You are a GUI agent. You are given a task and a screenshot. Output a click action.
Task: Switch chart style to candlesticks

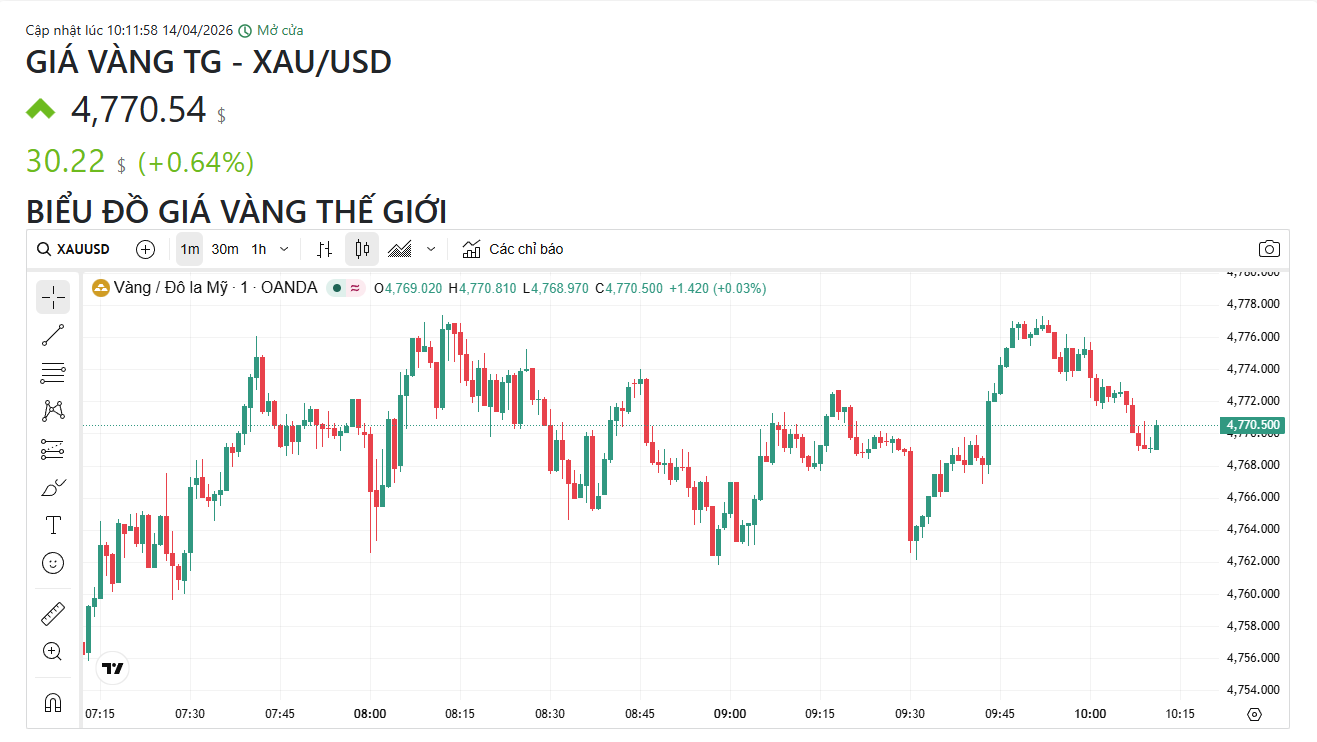[x=362, y=249]
